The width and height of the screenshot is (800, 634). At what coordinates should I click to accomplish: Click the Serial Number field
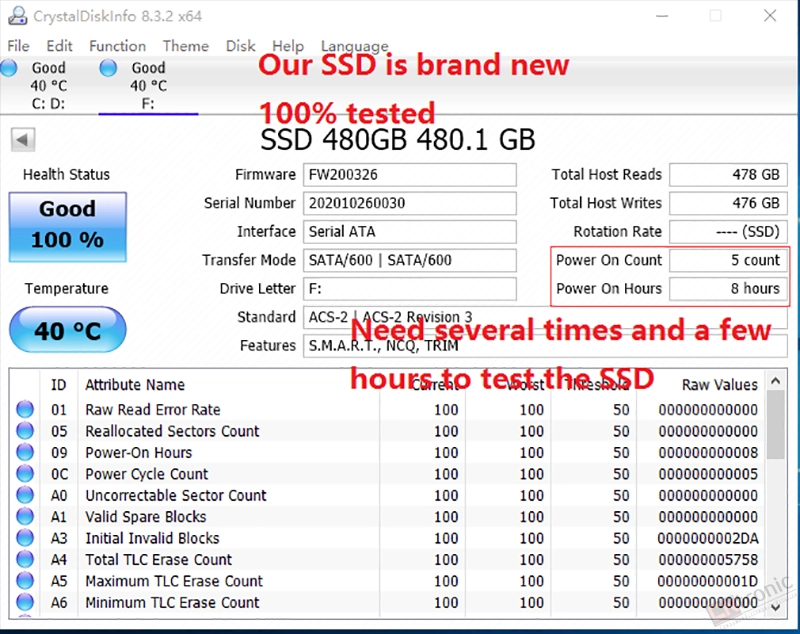pos(410,204)
